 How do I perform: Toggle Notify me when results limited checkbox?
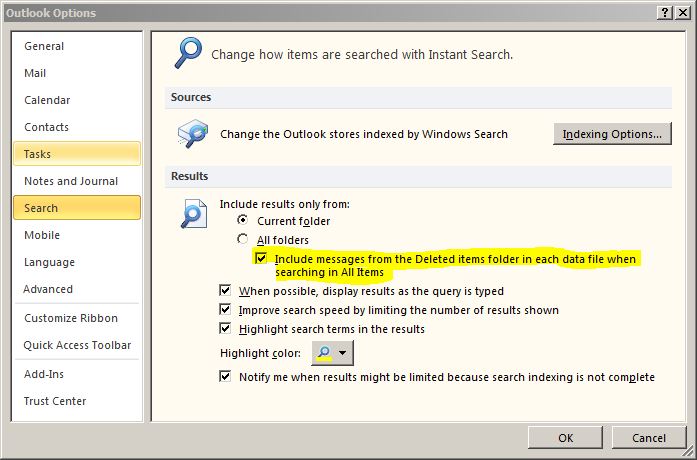[225, 376]
